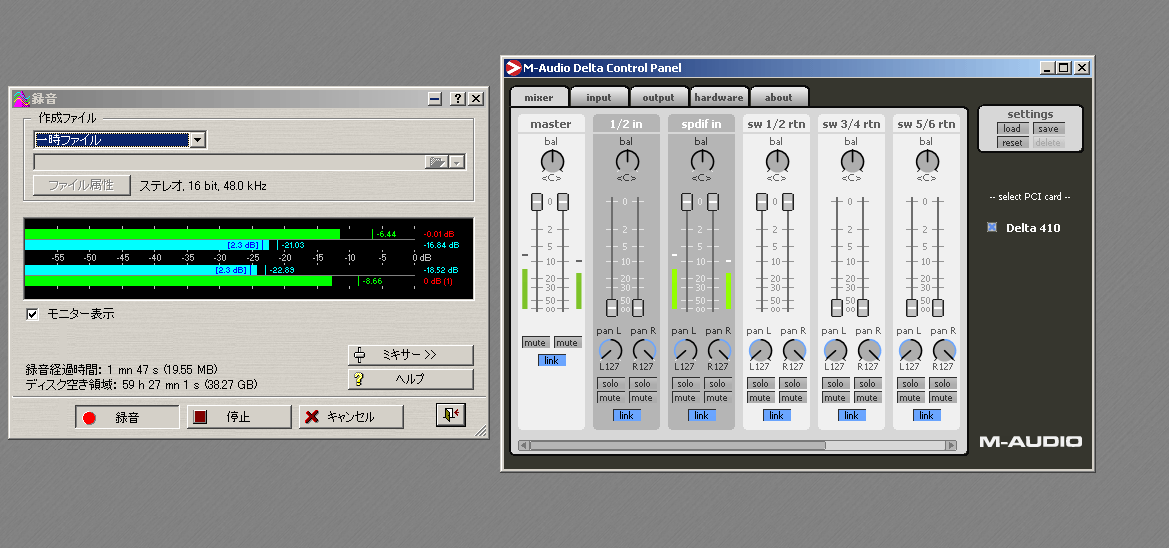Open help via the ? title bar button
The image size is (1169, 548).
coord(457,98)
